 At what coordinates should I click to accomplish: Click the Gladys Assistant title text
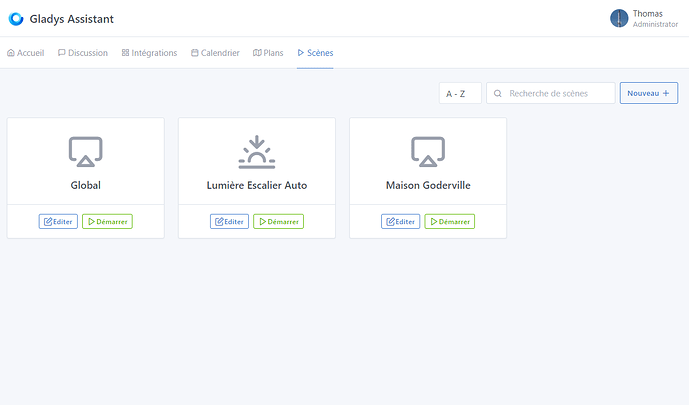coord(72,19)
